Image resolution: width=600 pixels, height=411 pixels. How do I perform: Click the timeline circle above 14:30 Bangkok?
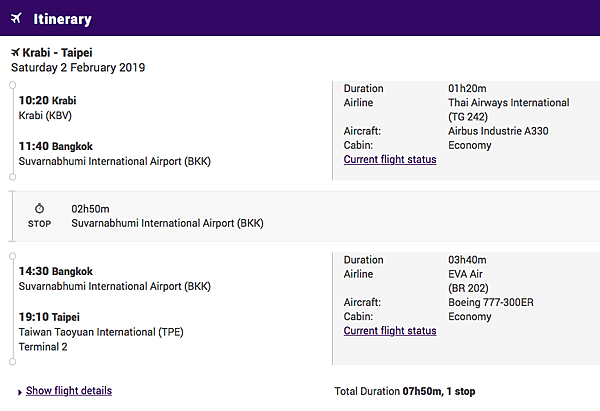pyautogui.click(x=13, y=256)
